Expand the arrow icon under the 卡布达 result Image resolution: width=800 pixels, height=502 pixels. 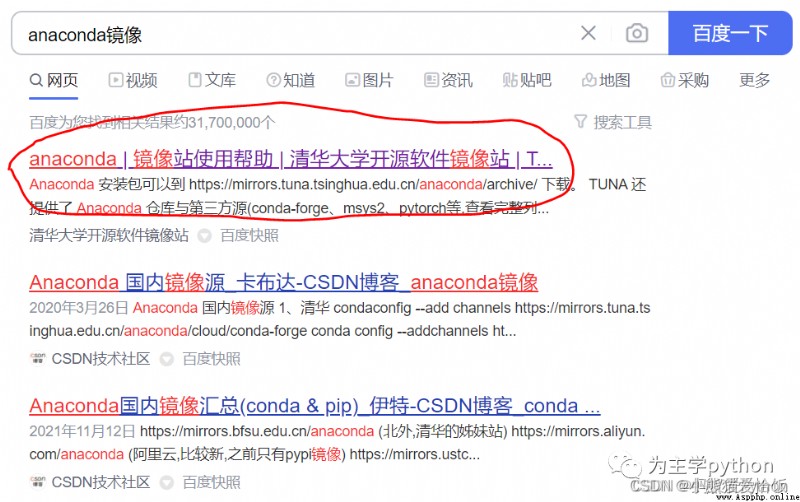pos(167,359)
